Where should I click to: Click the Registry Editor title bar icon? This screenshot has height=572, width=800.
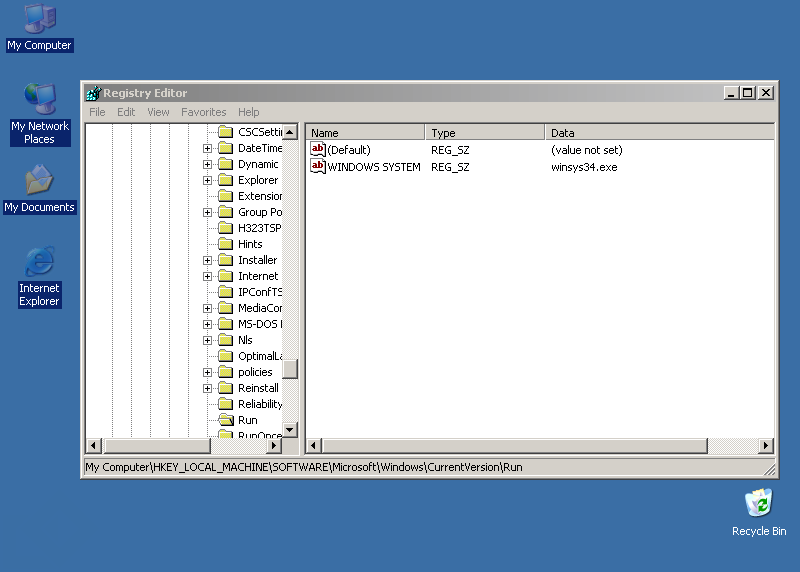click(93, 93)
